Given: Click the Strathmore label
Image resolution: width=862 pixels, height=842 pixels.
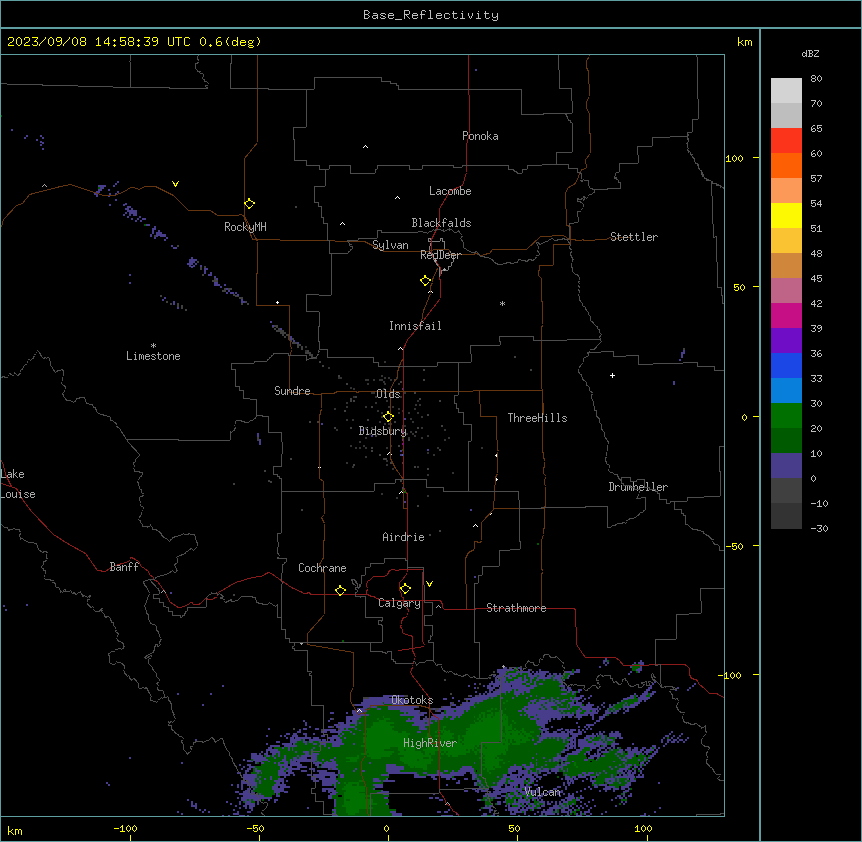Looking at the screenshot, I should 516,608.
